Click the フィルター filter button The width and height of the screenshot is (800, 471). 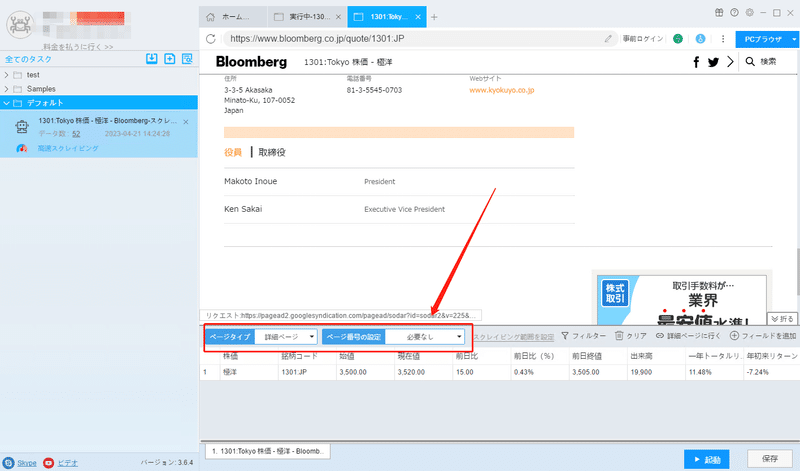(583, 336)
